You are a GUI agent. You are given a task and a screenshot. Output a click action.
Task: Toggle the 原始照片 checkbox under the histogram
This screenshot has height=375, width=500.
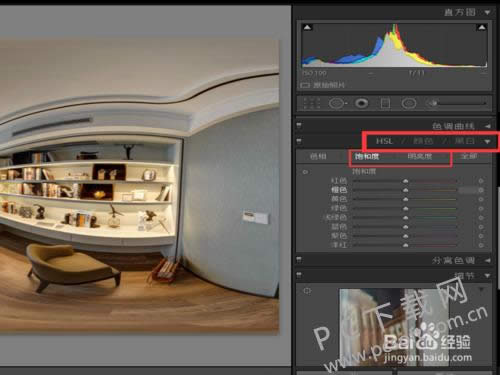pyautogui.click(x=304, y=85)
